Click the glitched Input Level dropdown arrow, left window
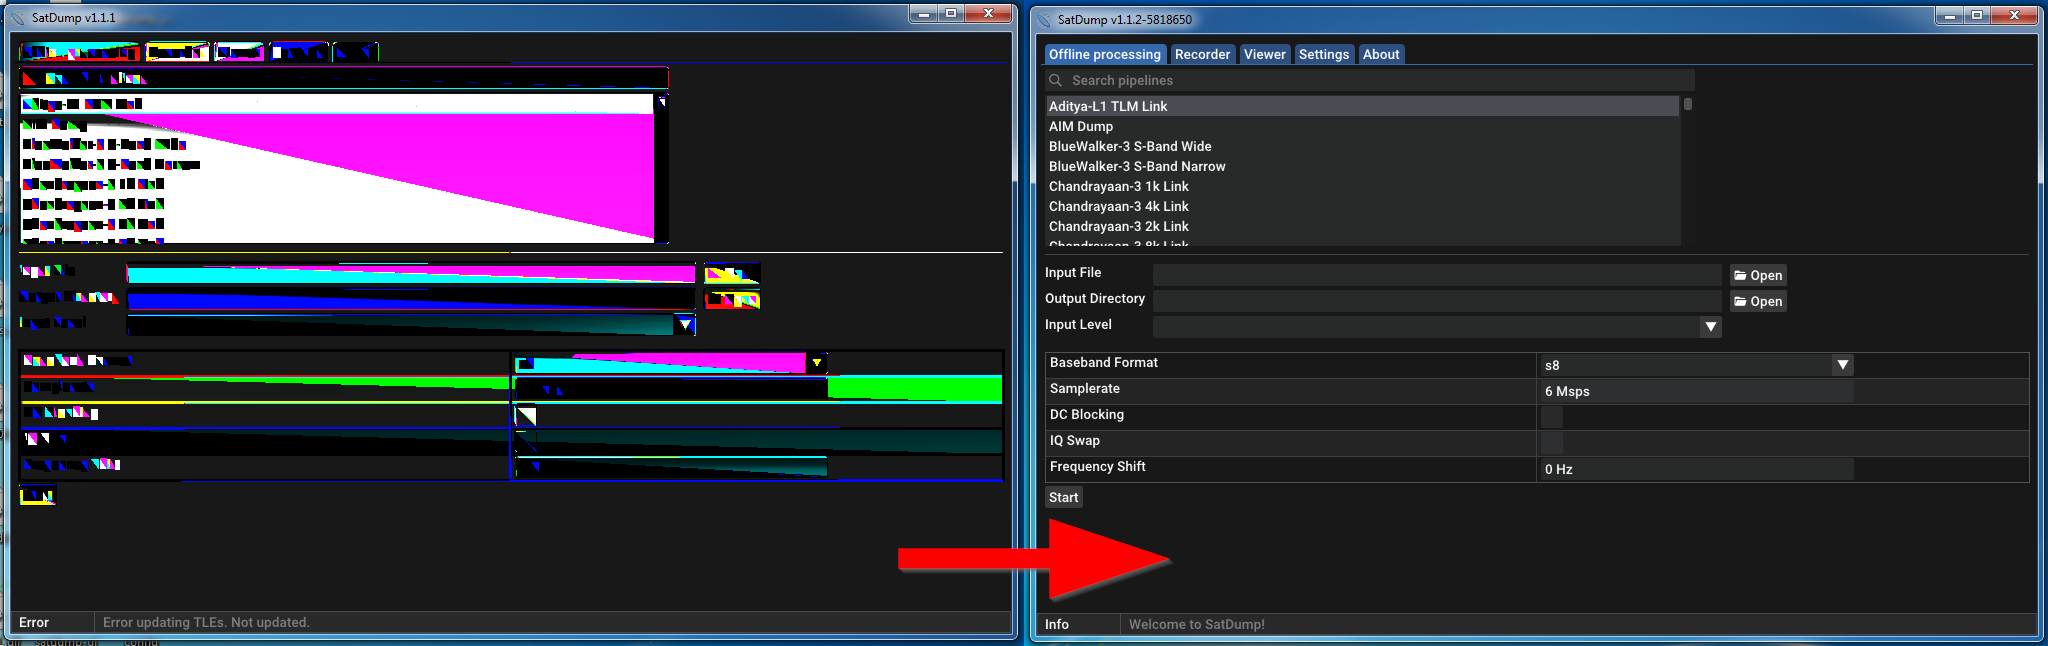The height and width of the screenshot is (646, 2048). [x=685, y=324]
